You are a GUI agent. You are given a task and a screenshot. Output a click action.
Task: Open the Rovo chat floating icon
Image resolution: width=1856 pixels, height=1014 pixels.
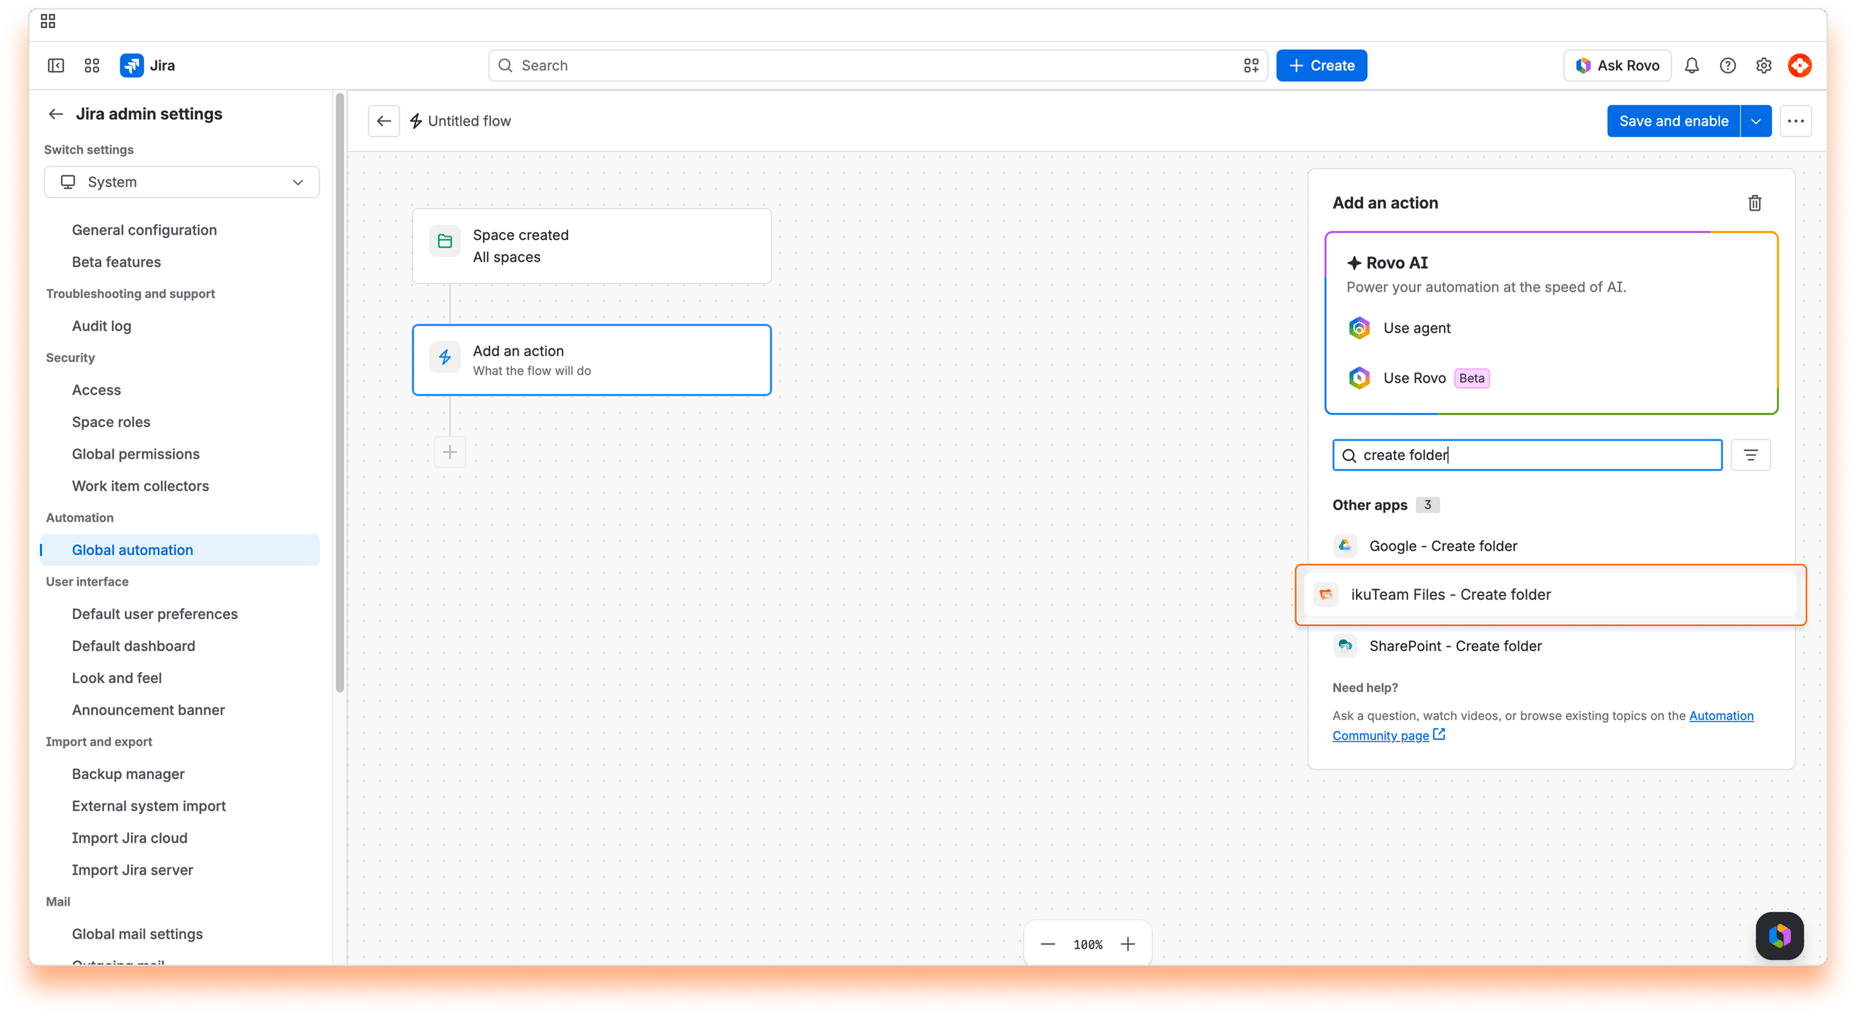pos(1780,936)
